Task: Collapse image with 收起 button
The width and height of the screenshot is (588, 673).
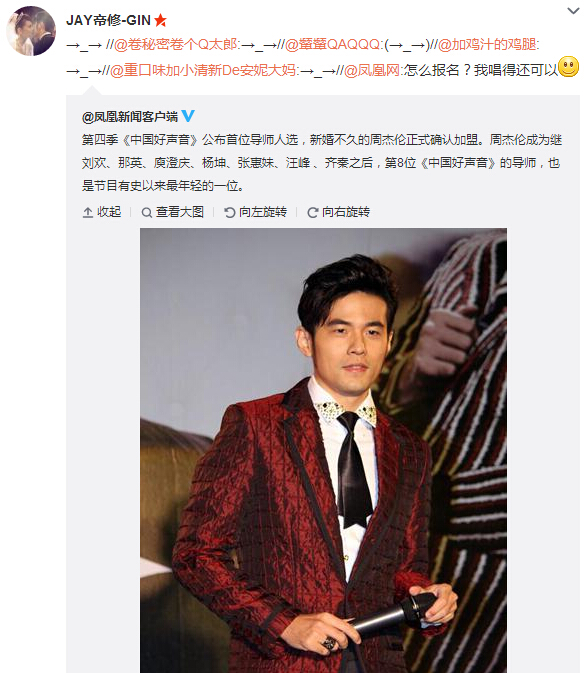Action: tap(102, 212)
